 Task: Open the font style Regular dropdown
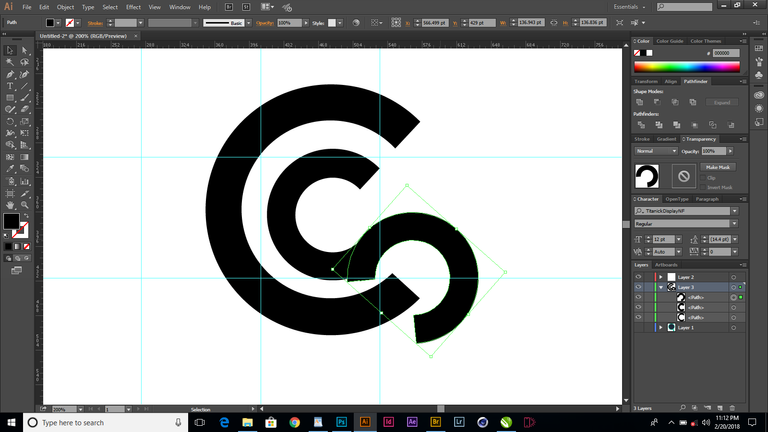[x=734, y=224]
